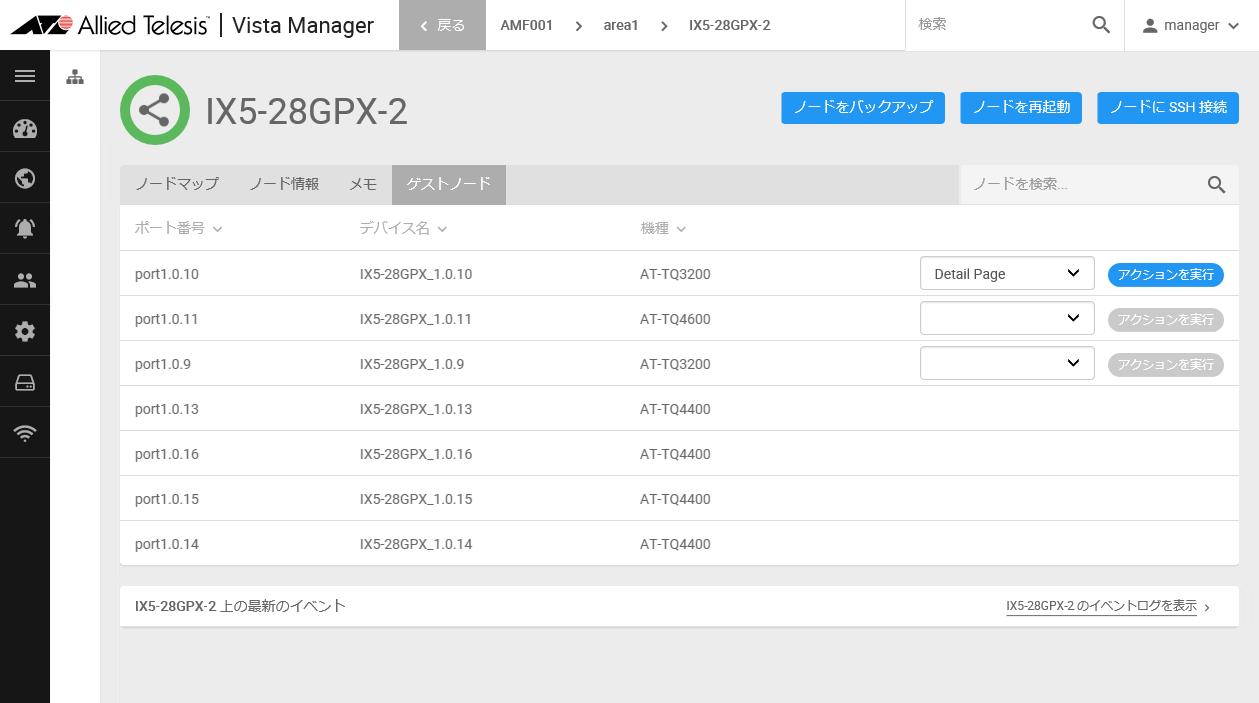The image size is (1259, 703).
Task: Open action dropdown for port1.0.9 row
Action: [1007, 364]
